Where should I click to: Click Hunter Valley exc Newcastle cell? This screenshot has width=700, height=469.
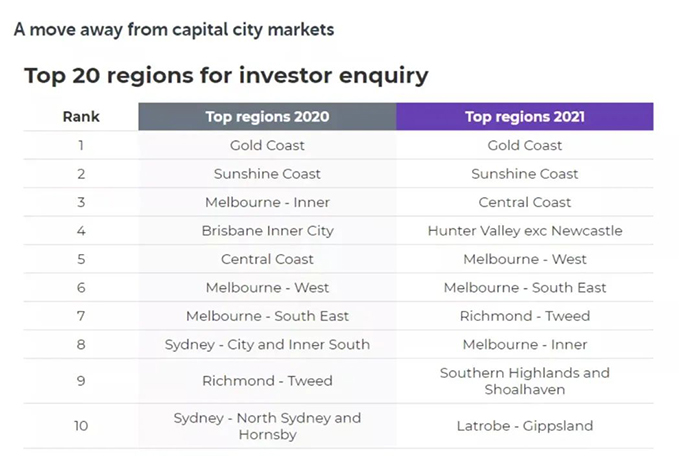525,231
